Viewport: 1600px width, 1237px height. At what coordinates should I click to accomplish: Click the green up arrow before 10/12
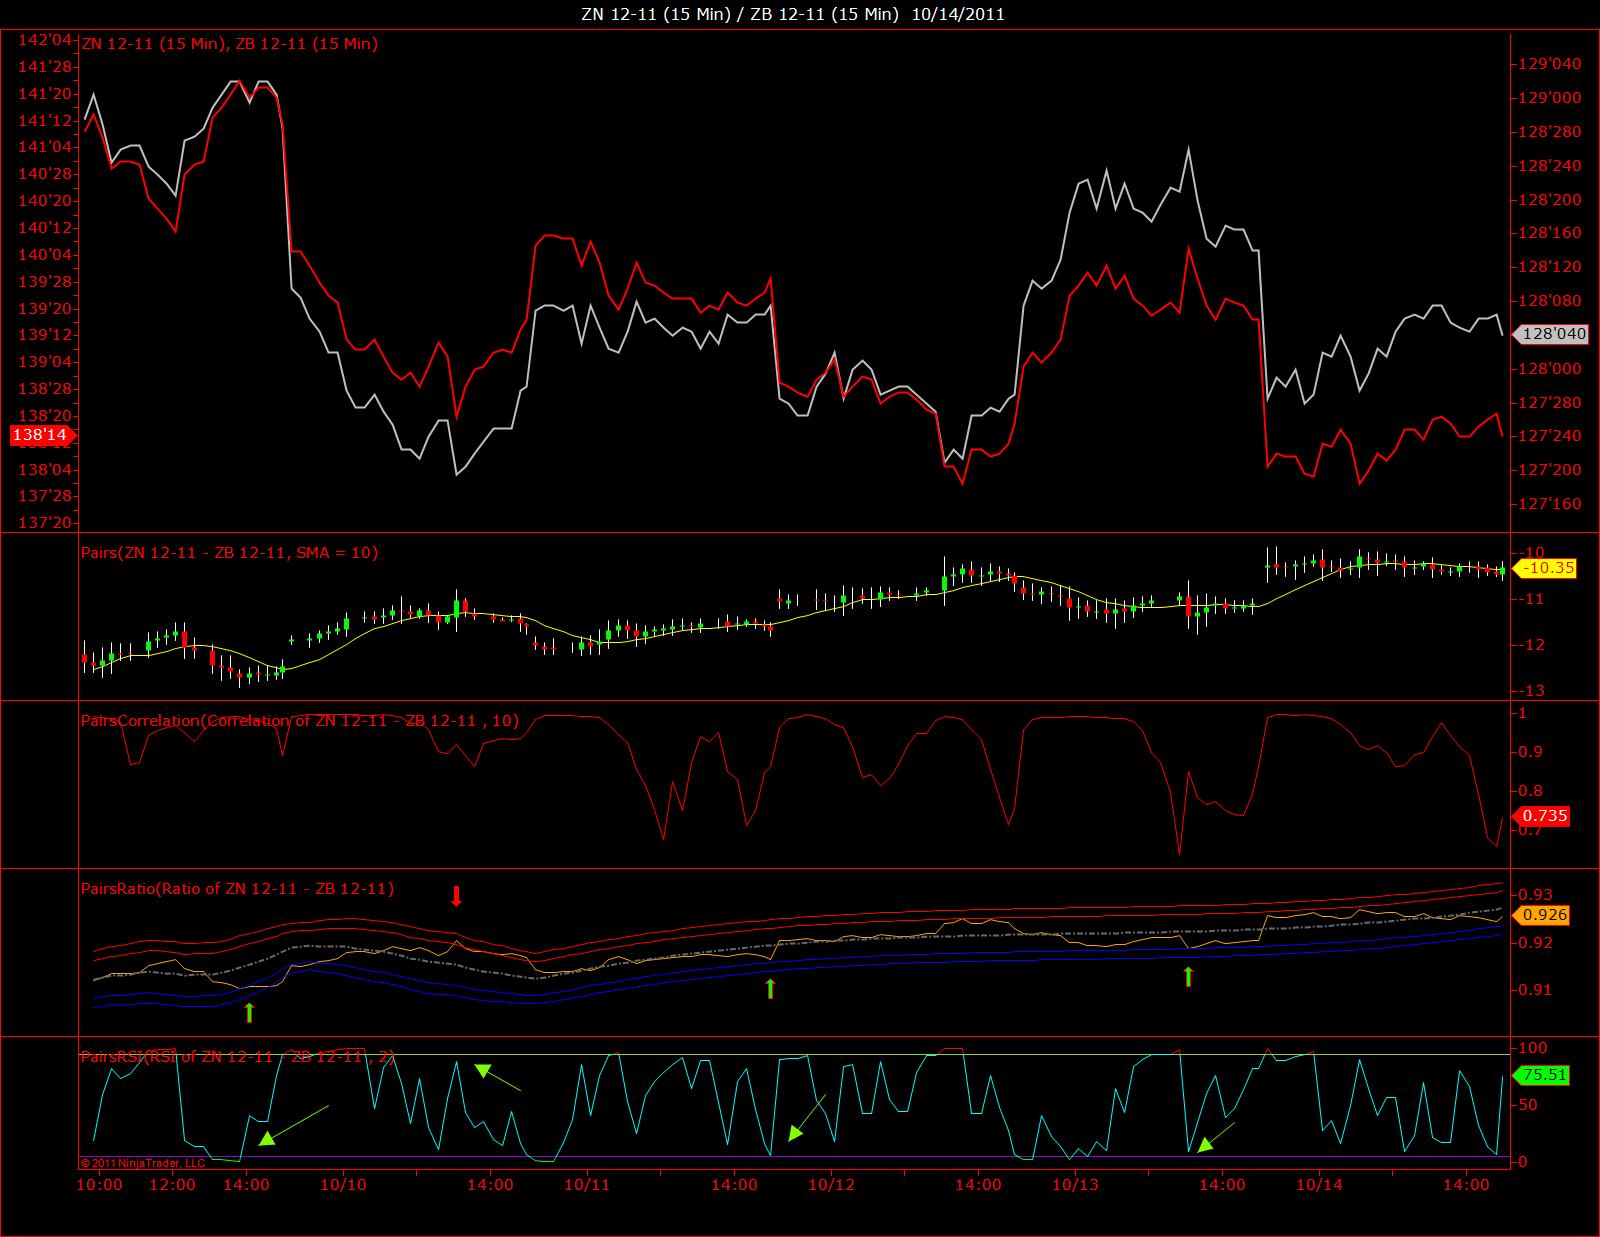(770, 989)
